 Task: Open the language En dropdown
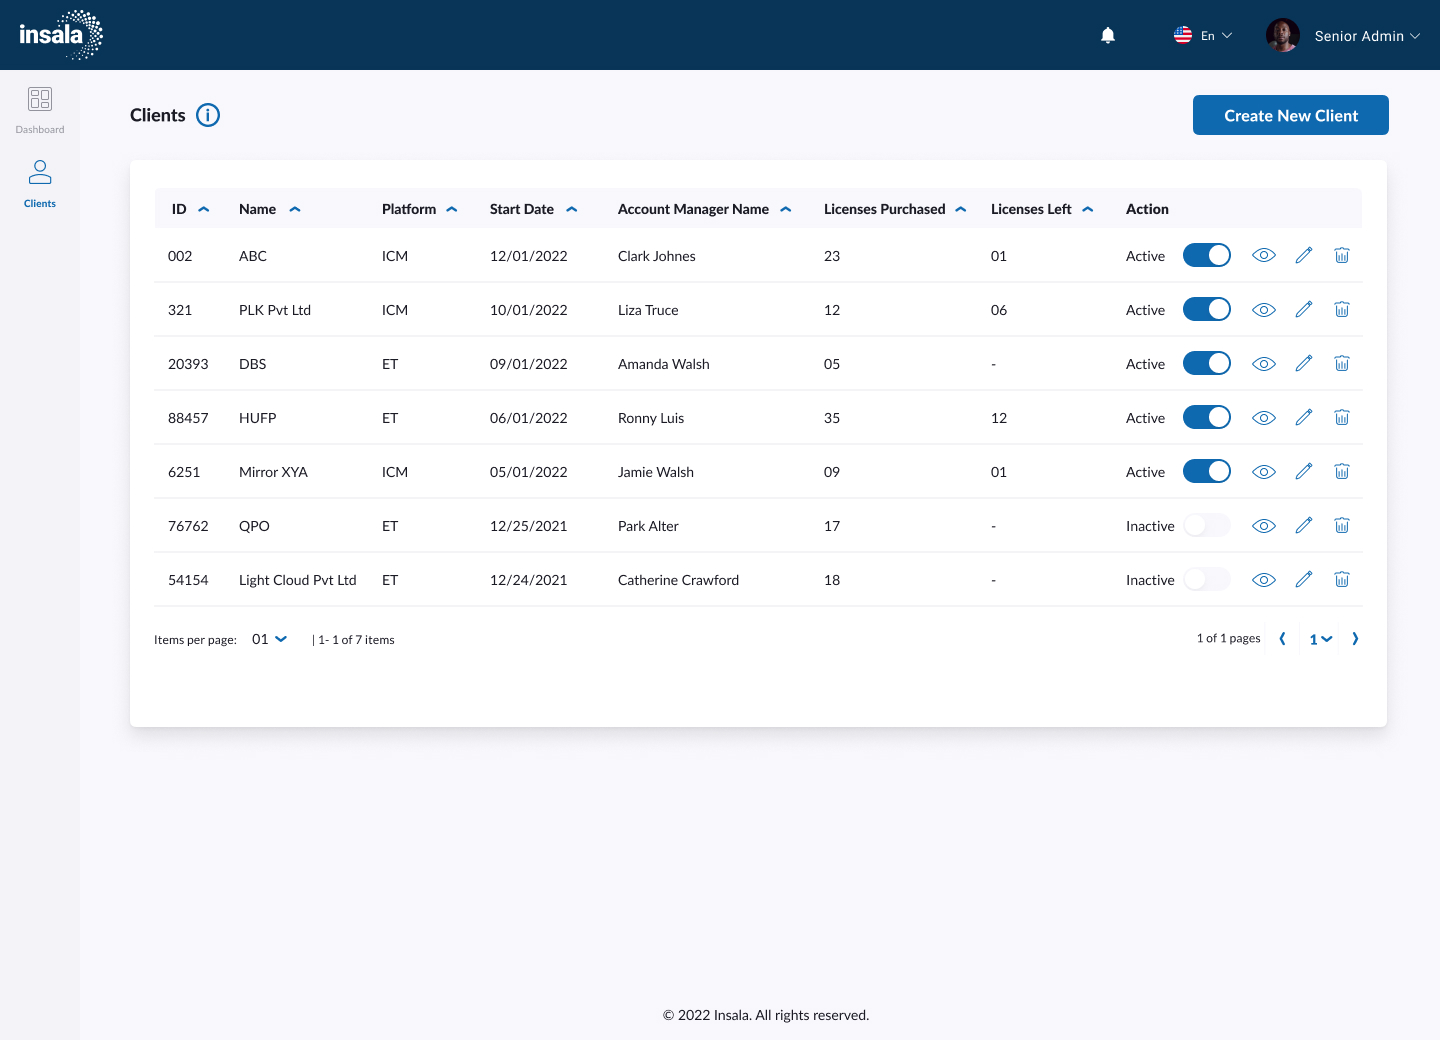point(1203,36)
